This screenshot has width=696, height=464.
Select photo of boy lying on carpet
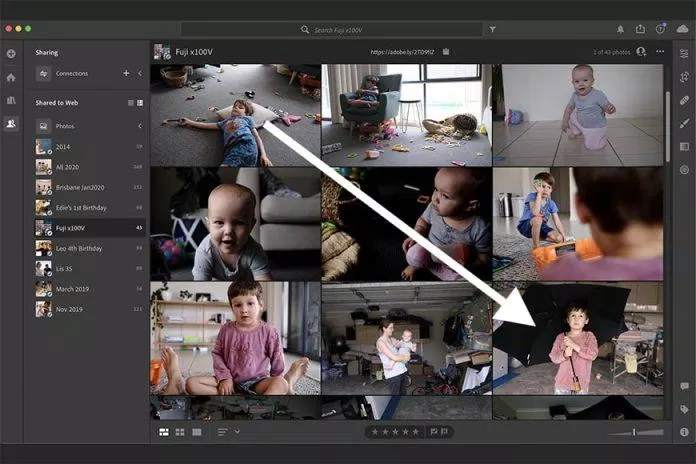pos(235,115)
